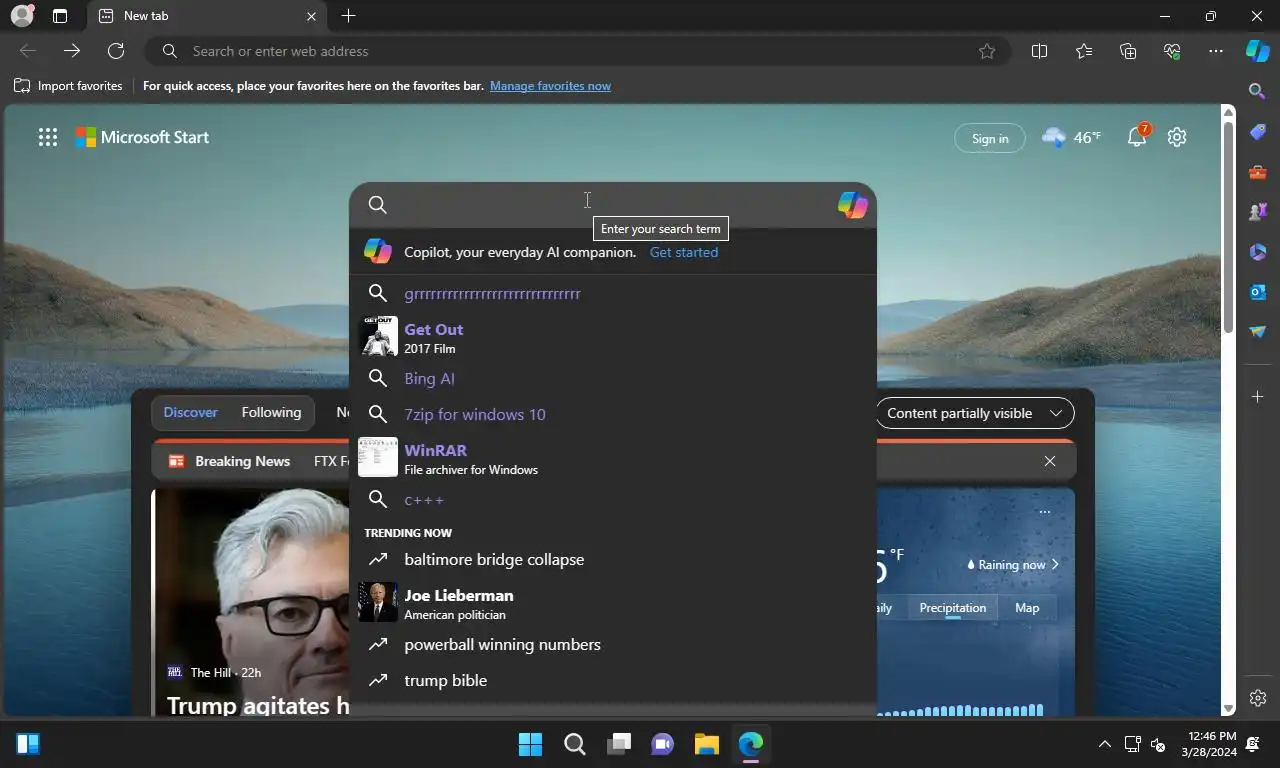Switch to Following feed tab

click(x=271, y=412)
